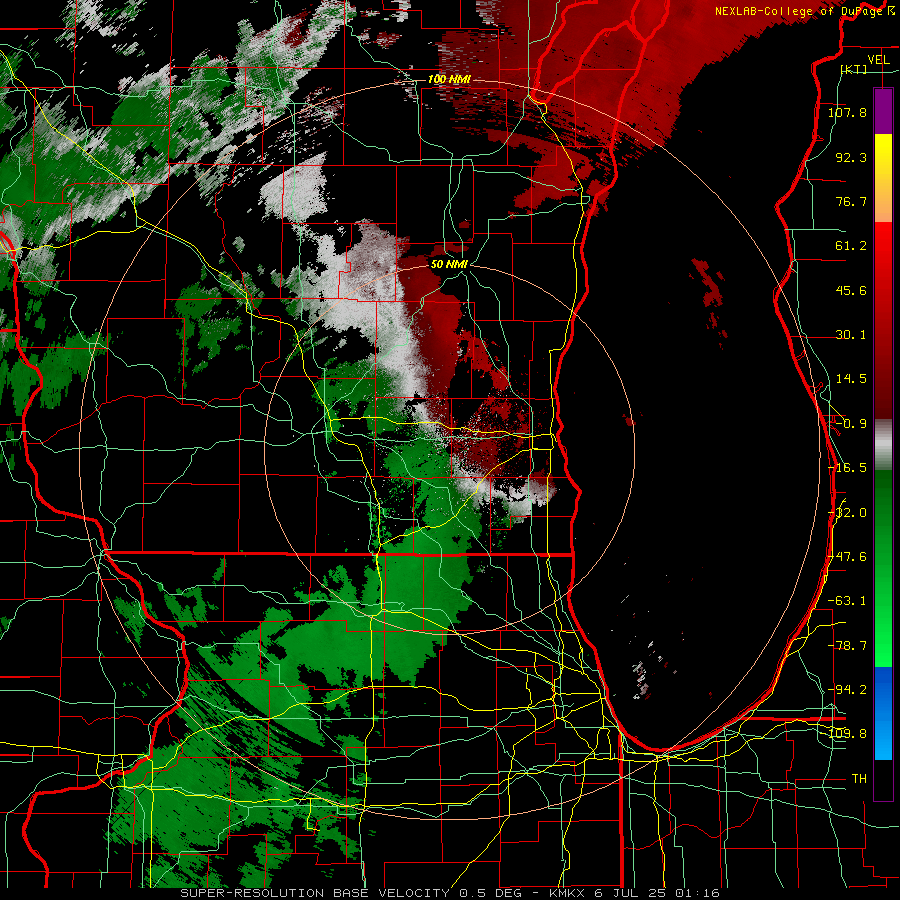900x900 pixels.
Task: Select the -32.0 scale value
Action: 848,513
